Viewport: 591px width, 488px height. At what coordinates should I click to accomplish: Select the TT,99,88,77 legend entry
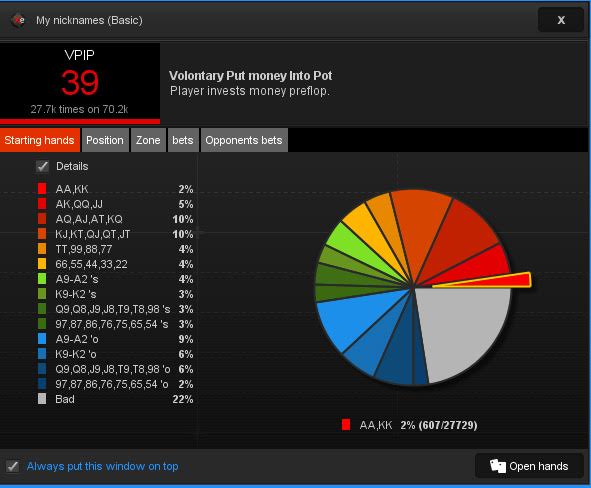pyautogui.click(x=115, y=249)
